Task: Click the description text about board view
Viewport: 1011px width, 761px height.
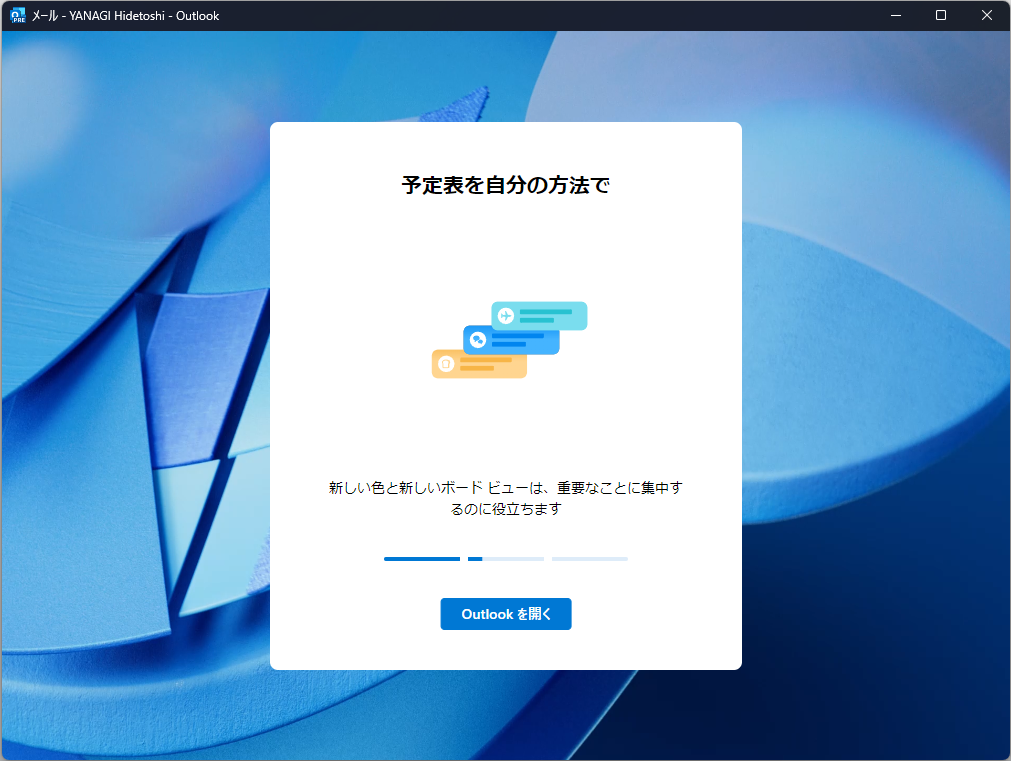Action: (x=505, y=496)
